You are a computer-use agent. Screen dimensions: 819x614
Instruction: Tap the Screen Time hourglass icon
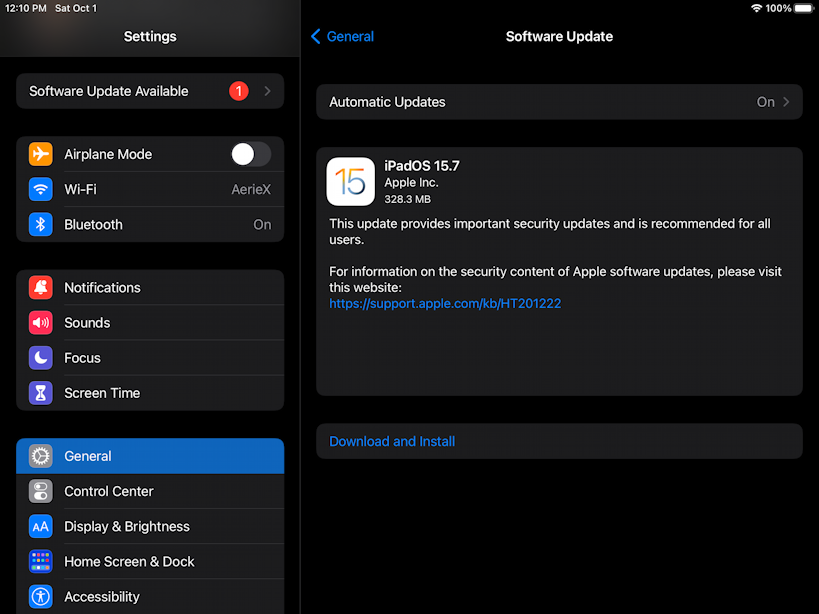[41, 393]
